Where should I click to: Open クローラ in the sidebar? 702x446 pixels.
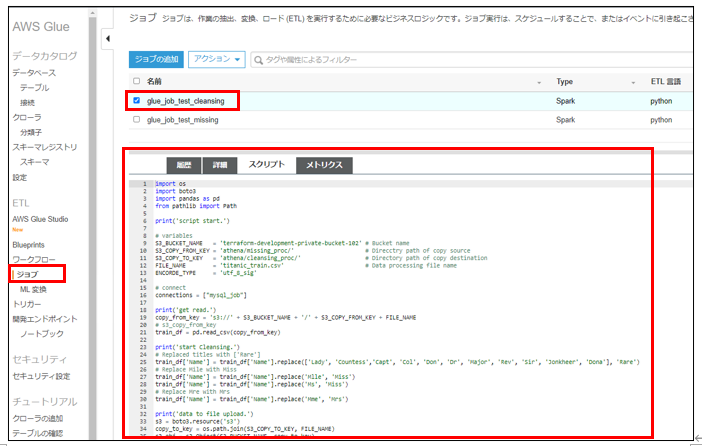[x=27, y=117]
